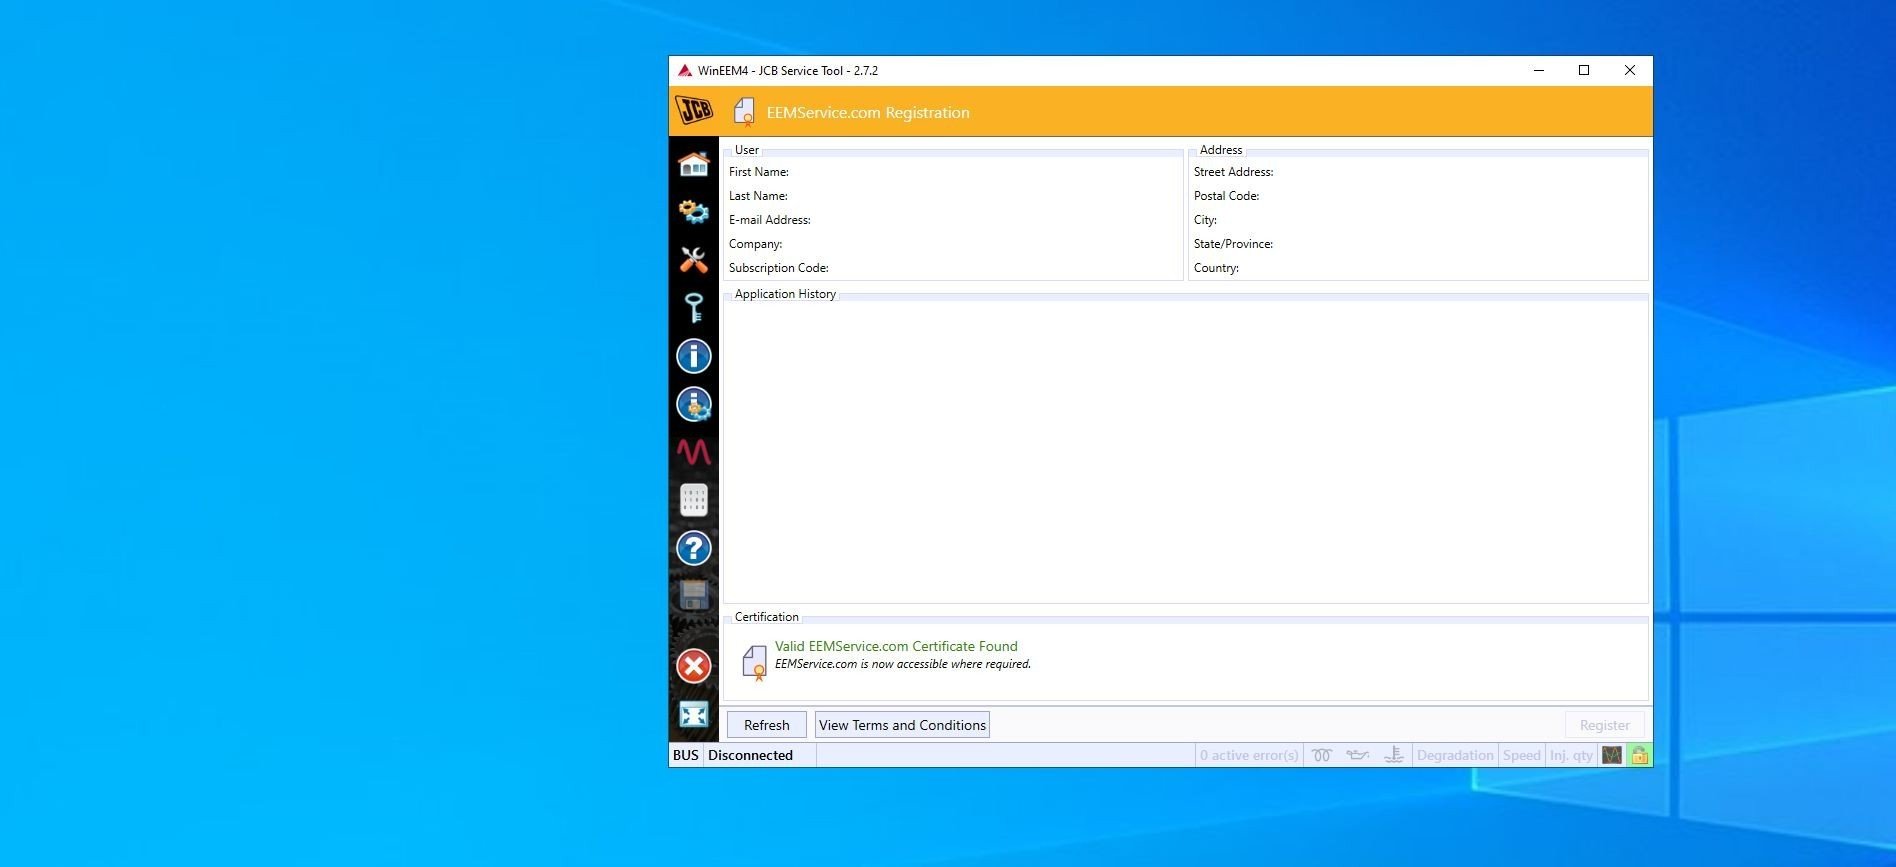This screenshot has width=1896, height=867.
Task: Open the binary data sheet icon
Action: pos(693,500)
